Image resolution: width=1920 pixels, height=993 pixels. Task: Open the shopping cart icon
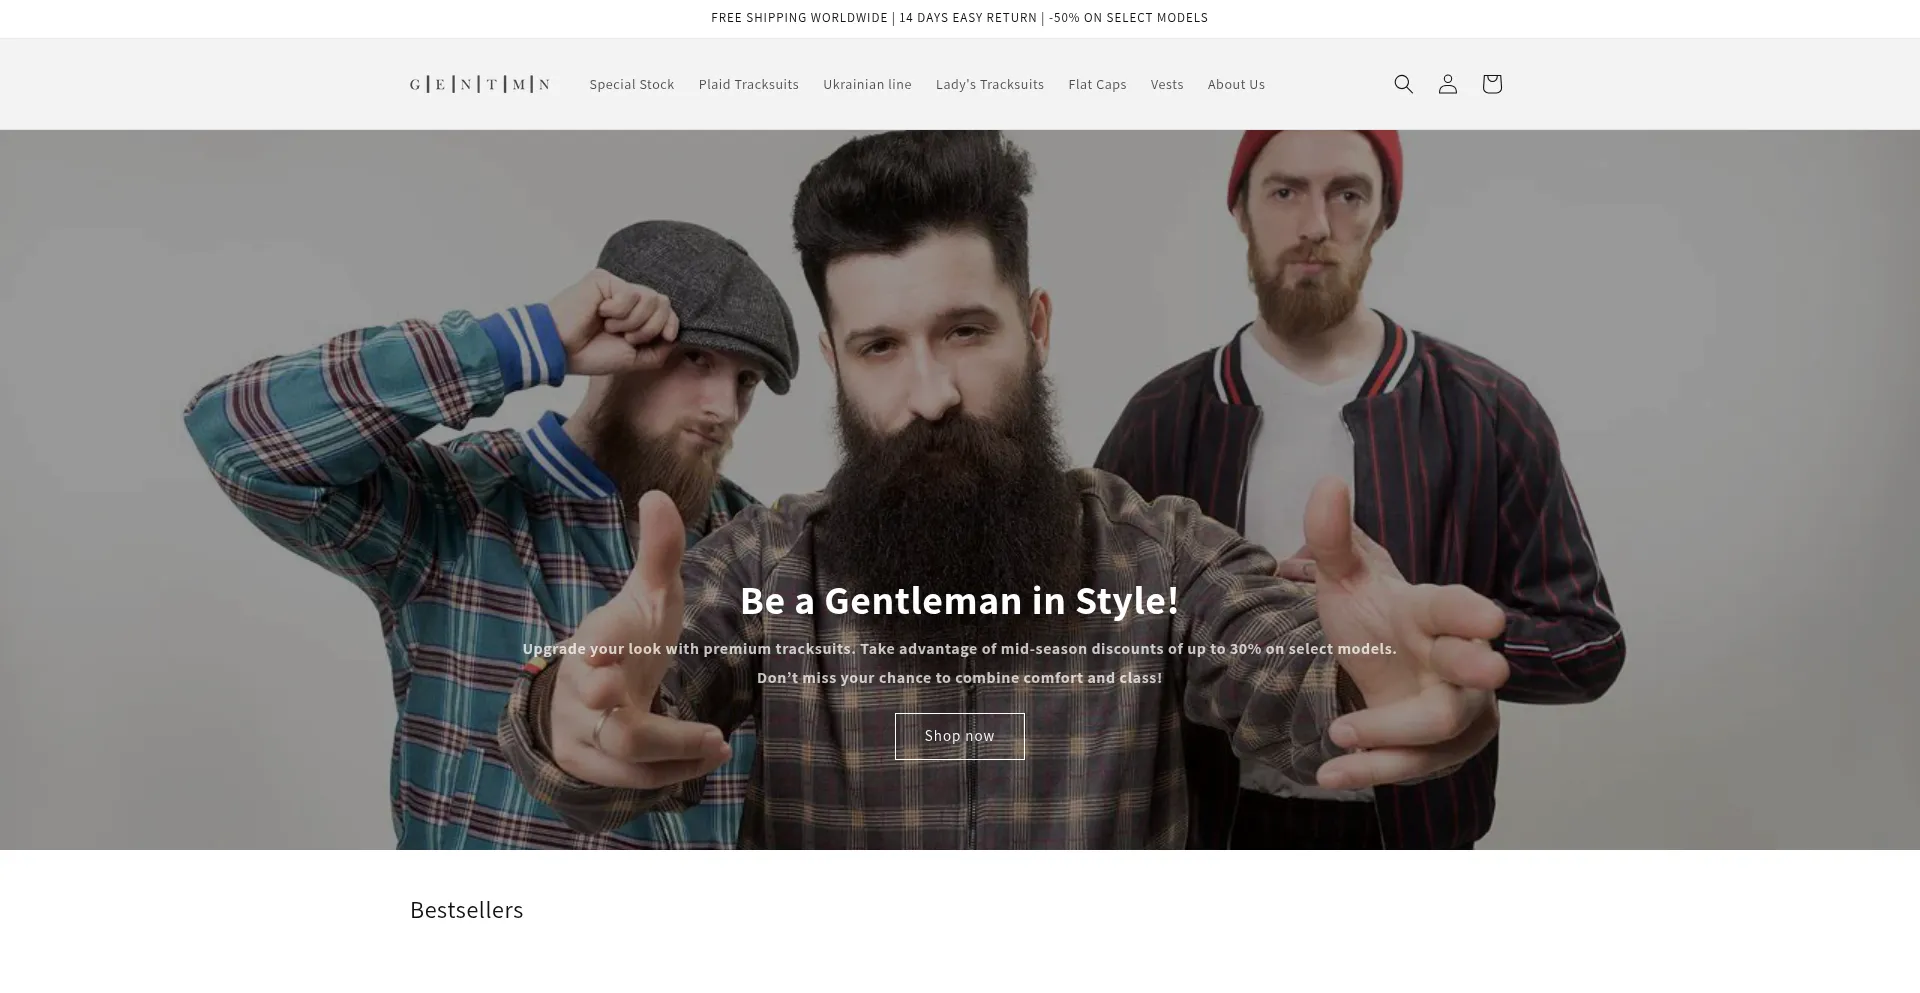tap(1491, 84)
